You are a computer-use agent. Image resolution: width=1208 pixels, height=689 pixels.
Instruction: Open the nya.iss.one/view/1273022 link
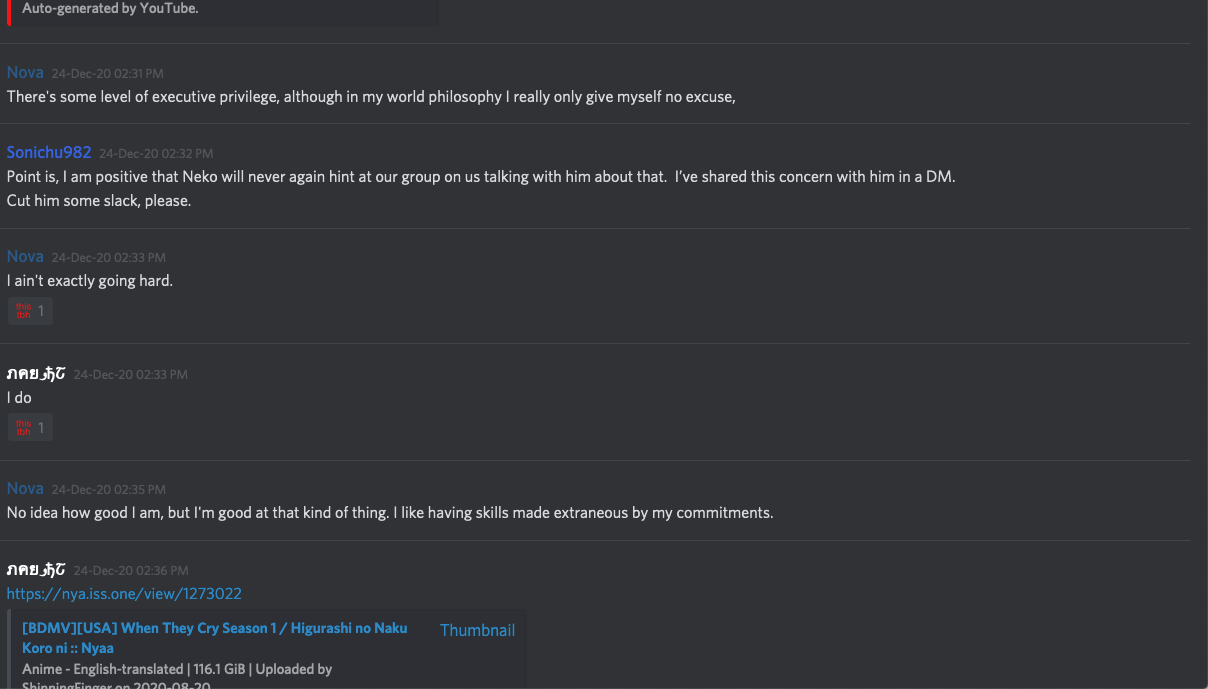coord(124,594)
